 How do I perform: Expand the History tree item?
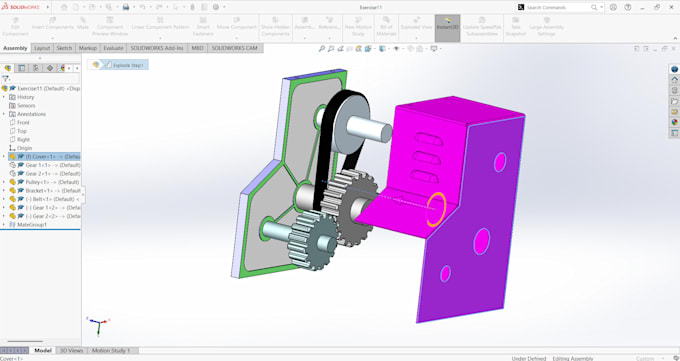[4, 97]
